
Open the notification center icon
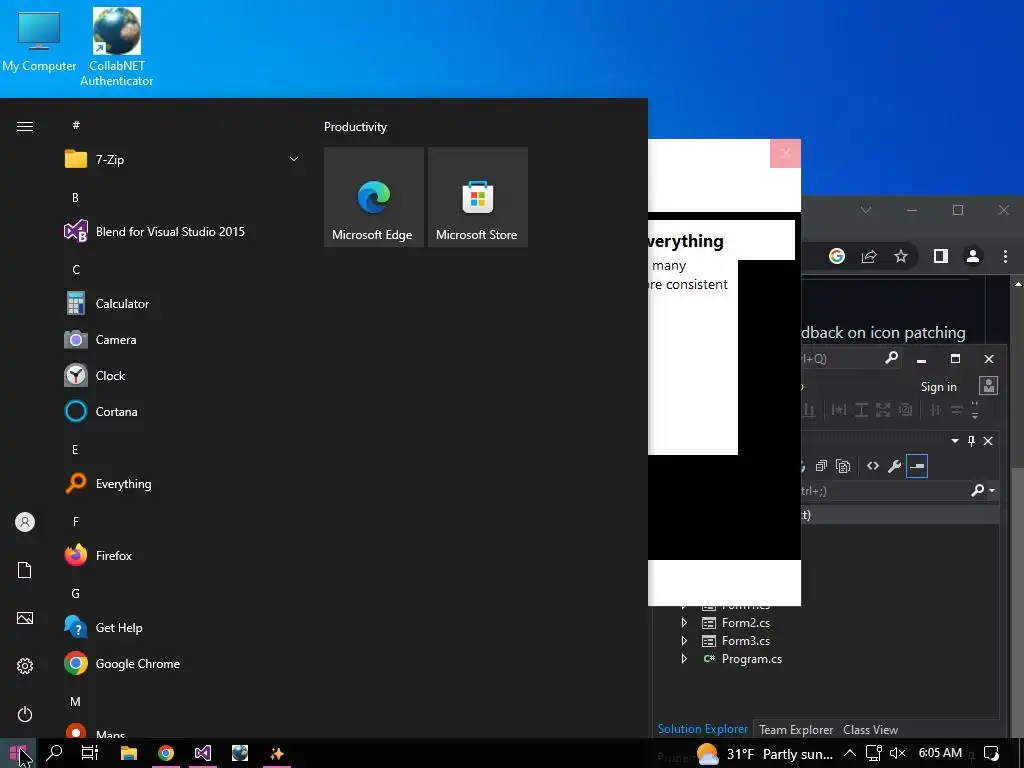[x=991, y=754]
